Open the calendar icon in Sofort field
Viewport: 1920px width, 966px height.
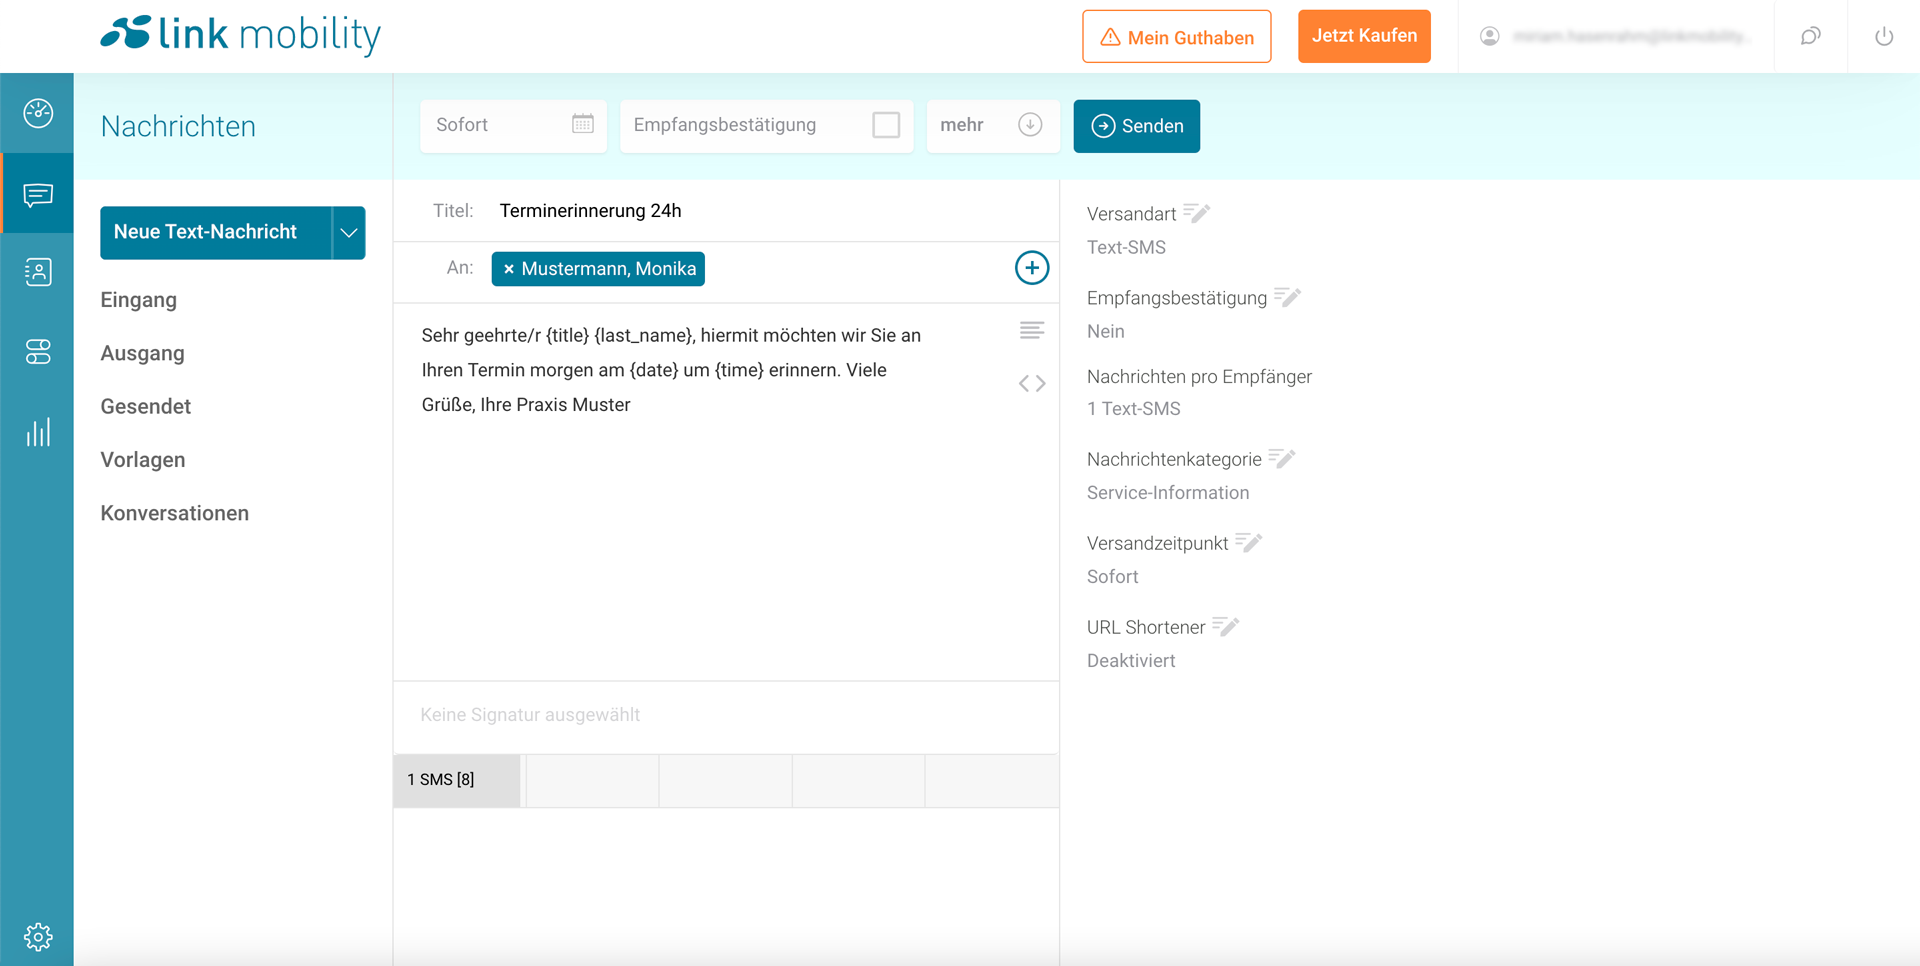583,124
